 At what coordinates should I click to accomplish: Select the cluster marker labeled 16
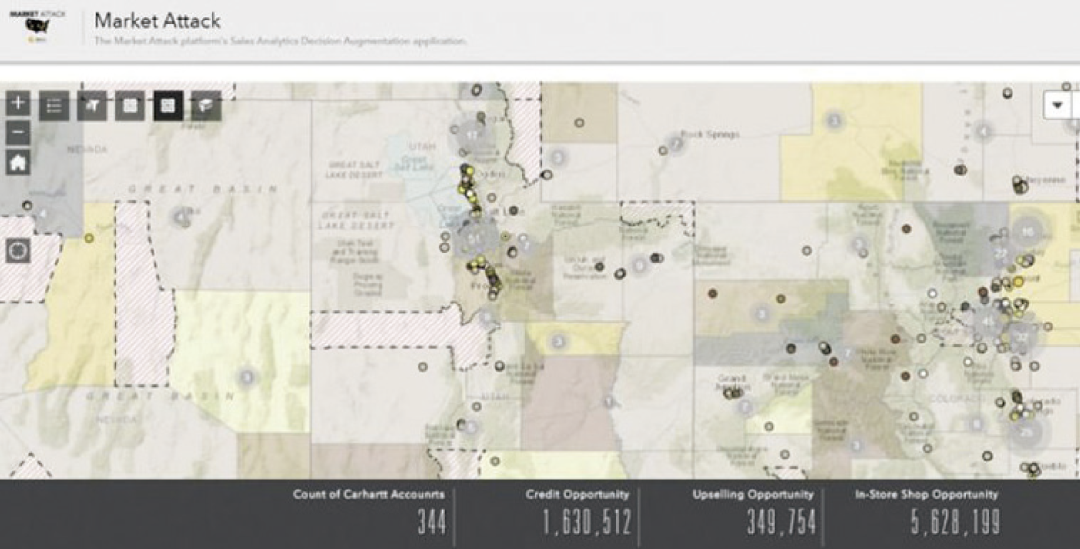pos(1028,232)
